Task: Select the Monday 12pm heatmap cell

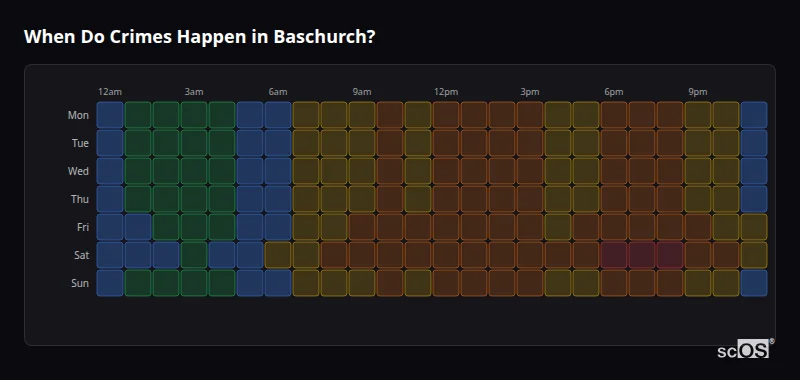Action: tap(446, 115)
